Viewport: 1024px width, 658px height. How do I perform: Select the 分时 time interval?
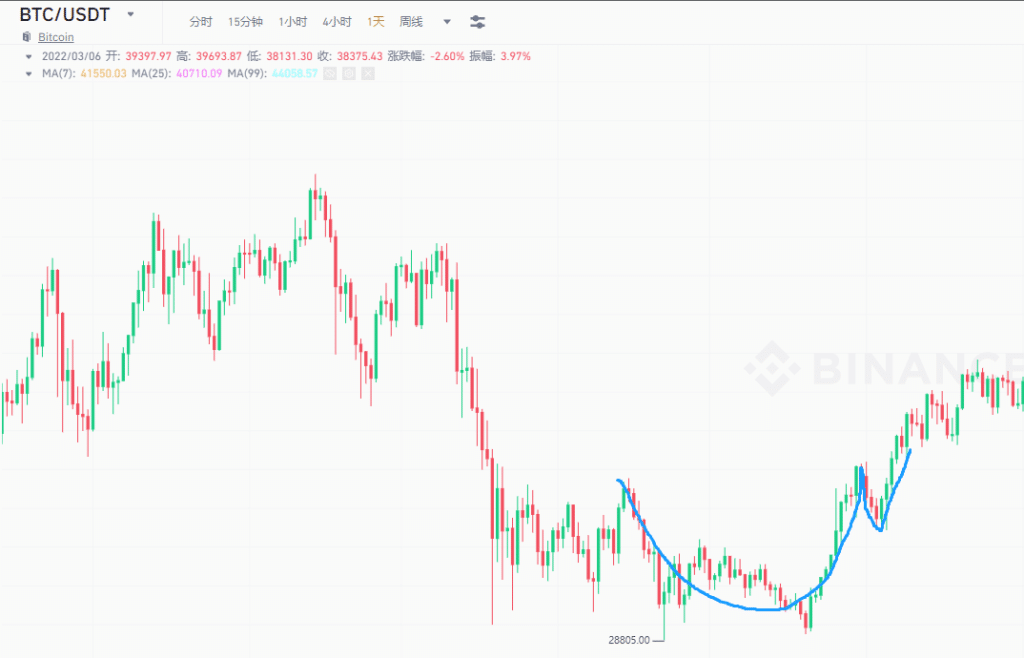201,21
